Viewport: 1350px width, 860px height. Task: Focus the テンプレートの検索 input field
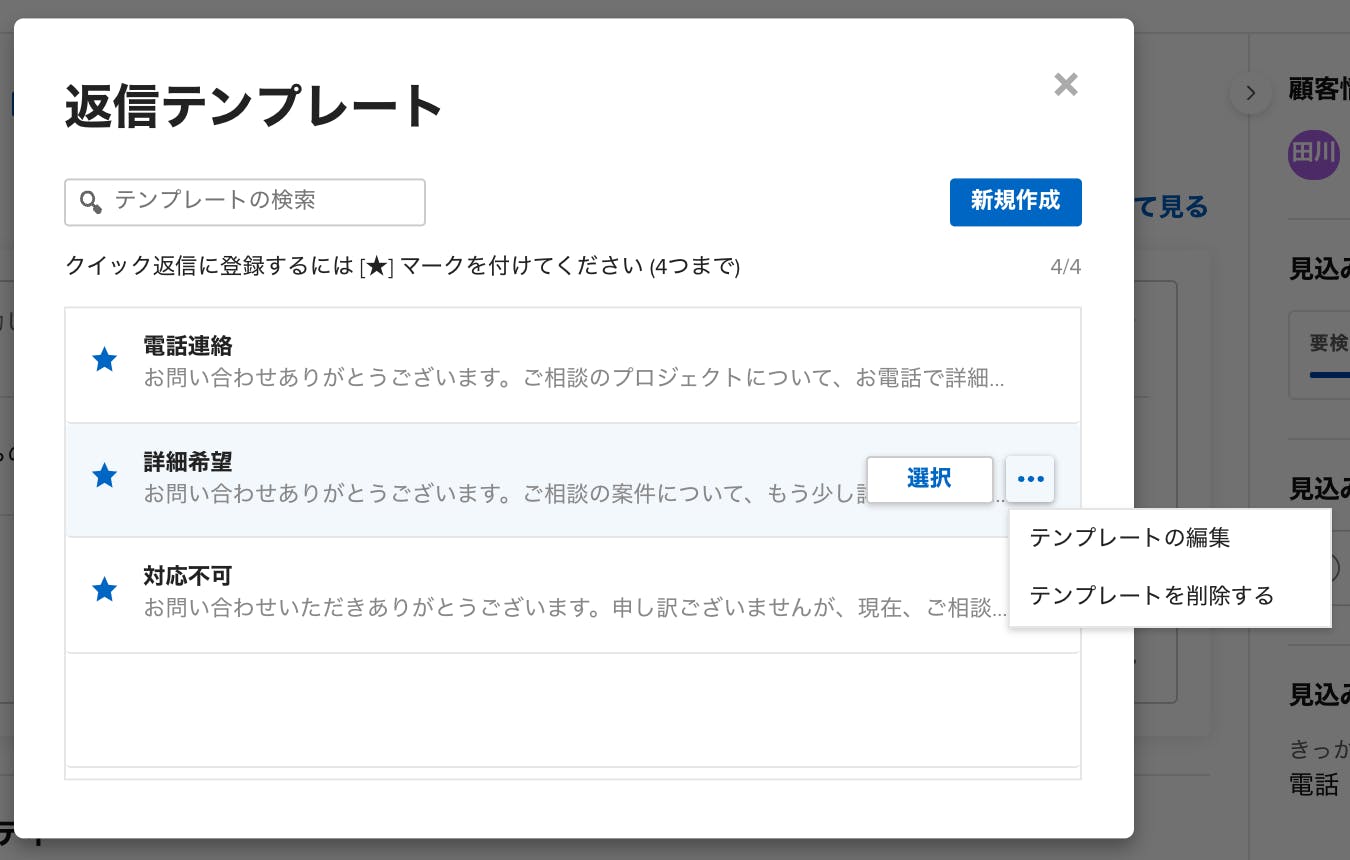(245, 202)
